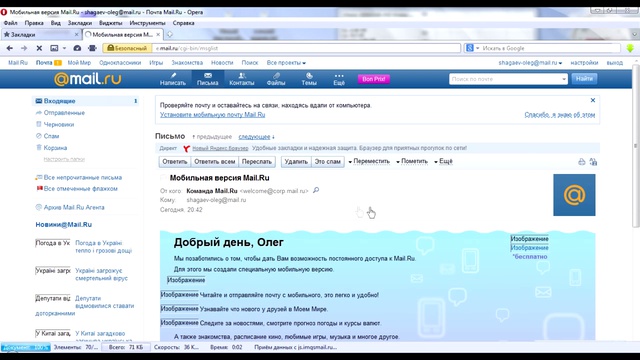Click the Ответить всем button
Image resolution: width=640 pixels, height=360 pixels.
[215, 162]
